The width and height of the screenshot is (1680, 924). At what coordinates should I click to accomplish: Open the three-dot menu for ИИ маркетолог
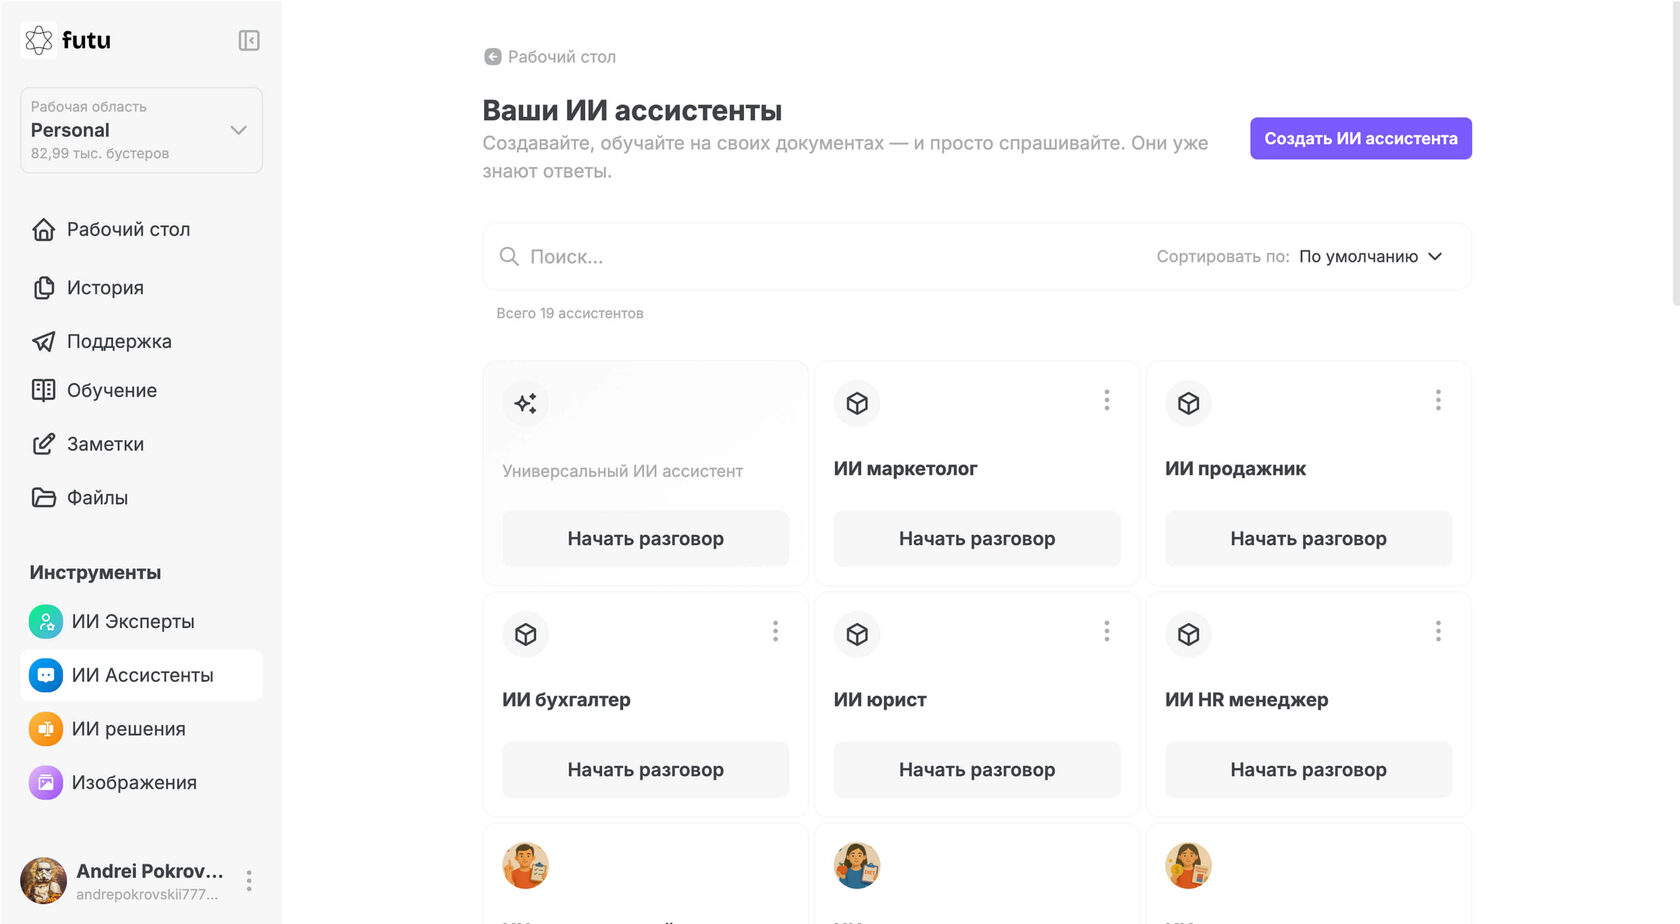point(1106,400)
